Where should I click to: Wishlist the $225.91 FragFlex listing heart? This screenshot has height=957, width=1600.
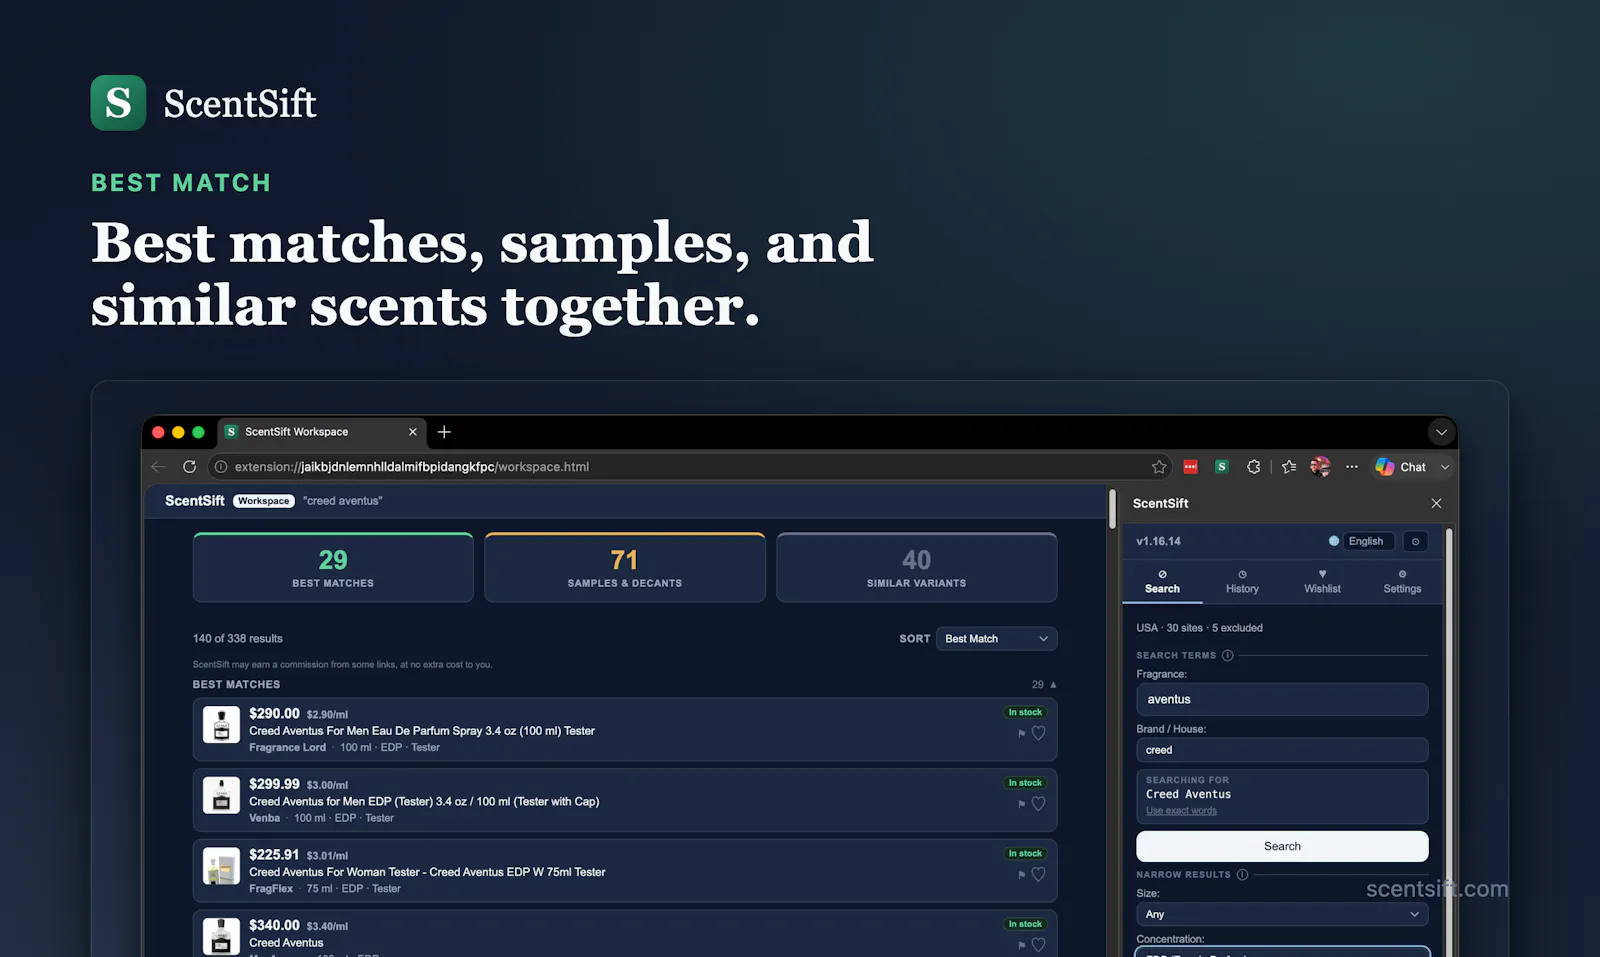tap(1038, 874)
